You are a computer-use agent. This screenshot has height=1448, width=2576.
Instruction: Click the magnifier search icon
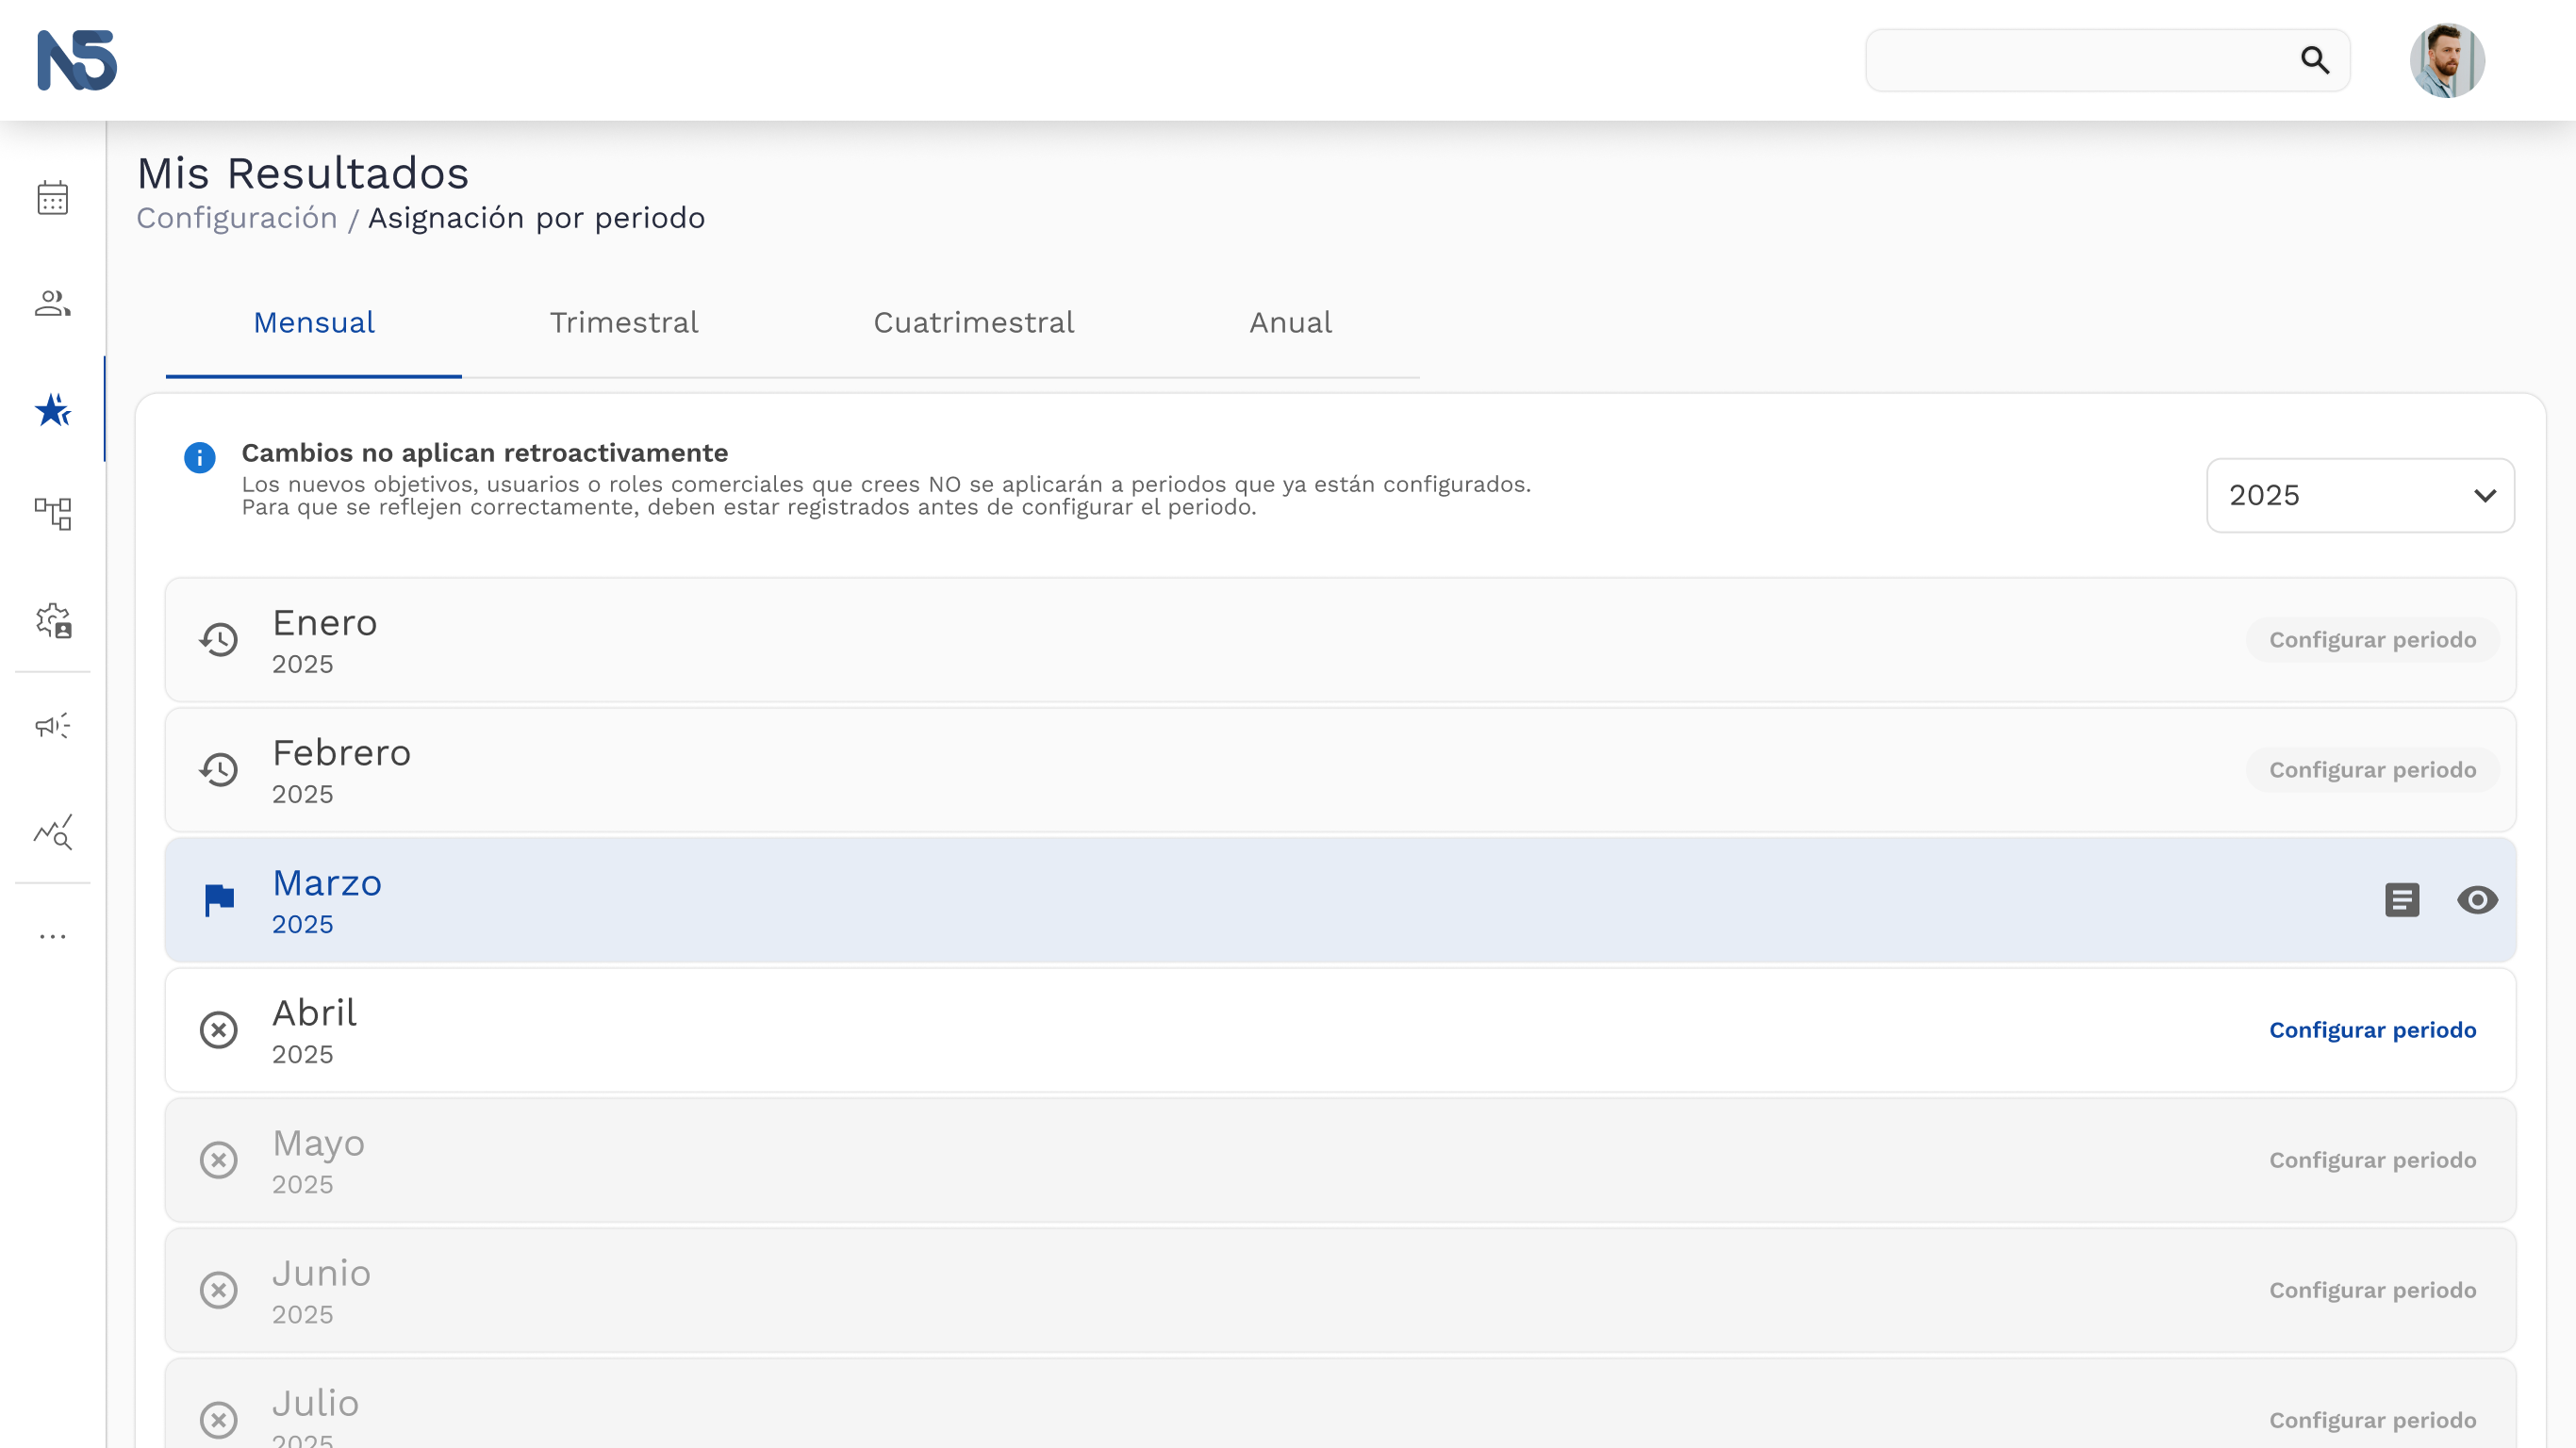point(2315,60)
